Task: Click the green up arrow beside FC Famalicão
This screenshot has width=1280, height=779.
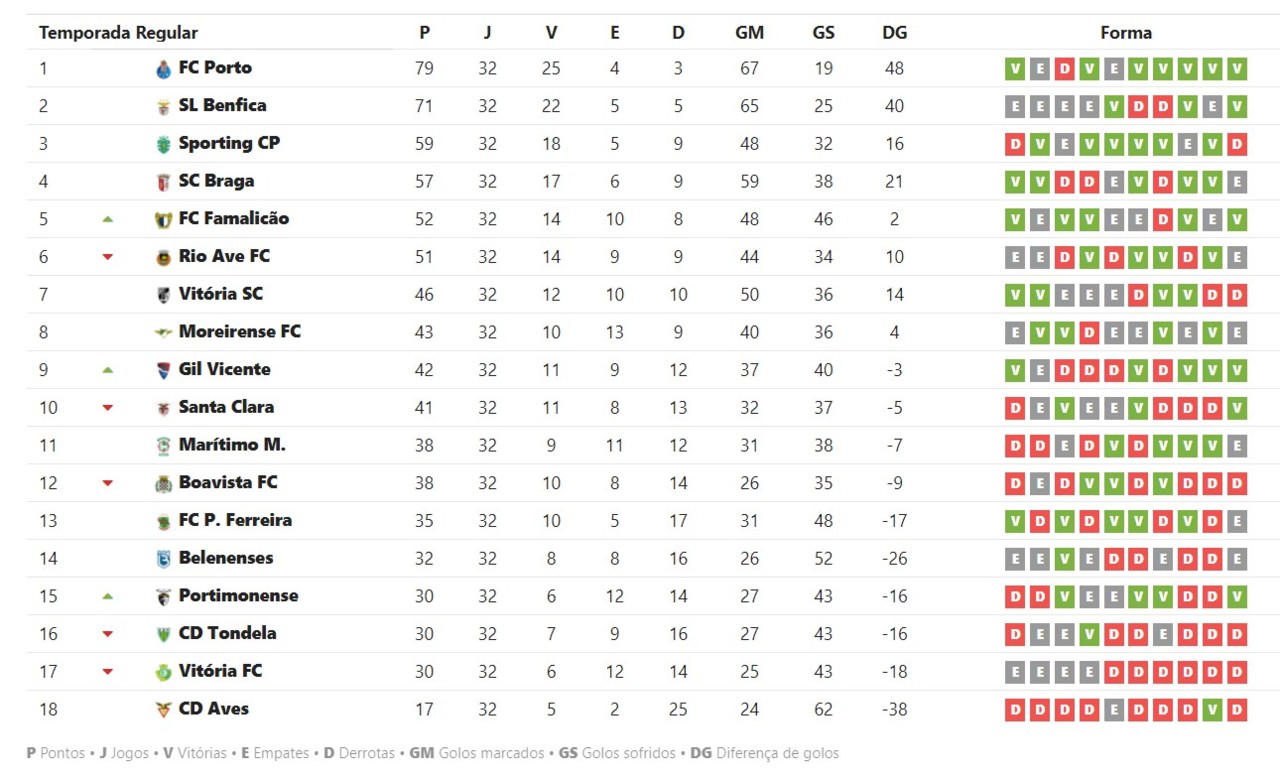Action: (x=108, y=219)
